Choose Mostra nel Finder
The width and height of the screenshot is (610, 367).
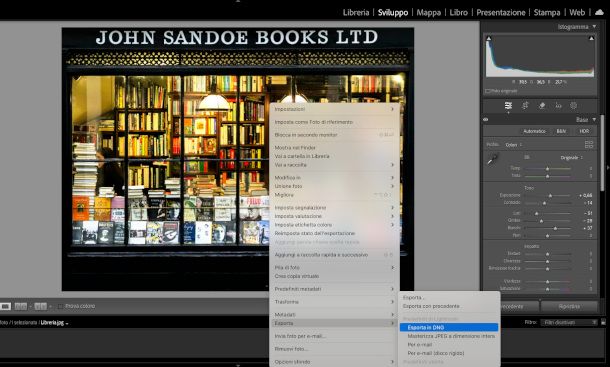tap(334, 148)
